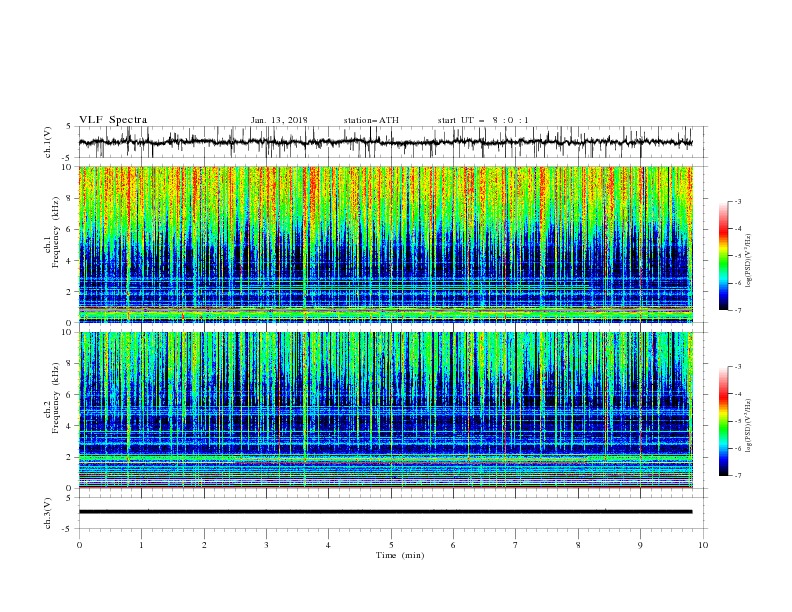Click the 'ch.1(V)' axis label
The height and width of the screenshot is (612, 792).
pos(48,142)
